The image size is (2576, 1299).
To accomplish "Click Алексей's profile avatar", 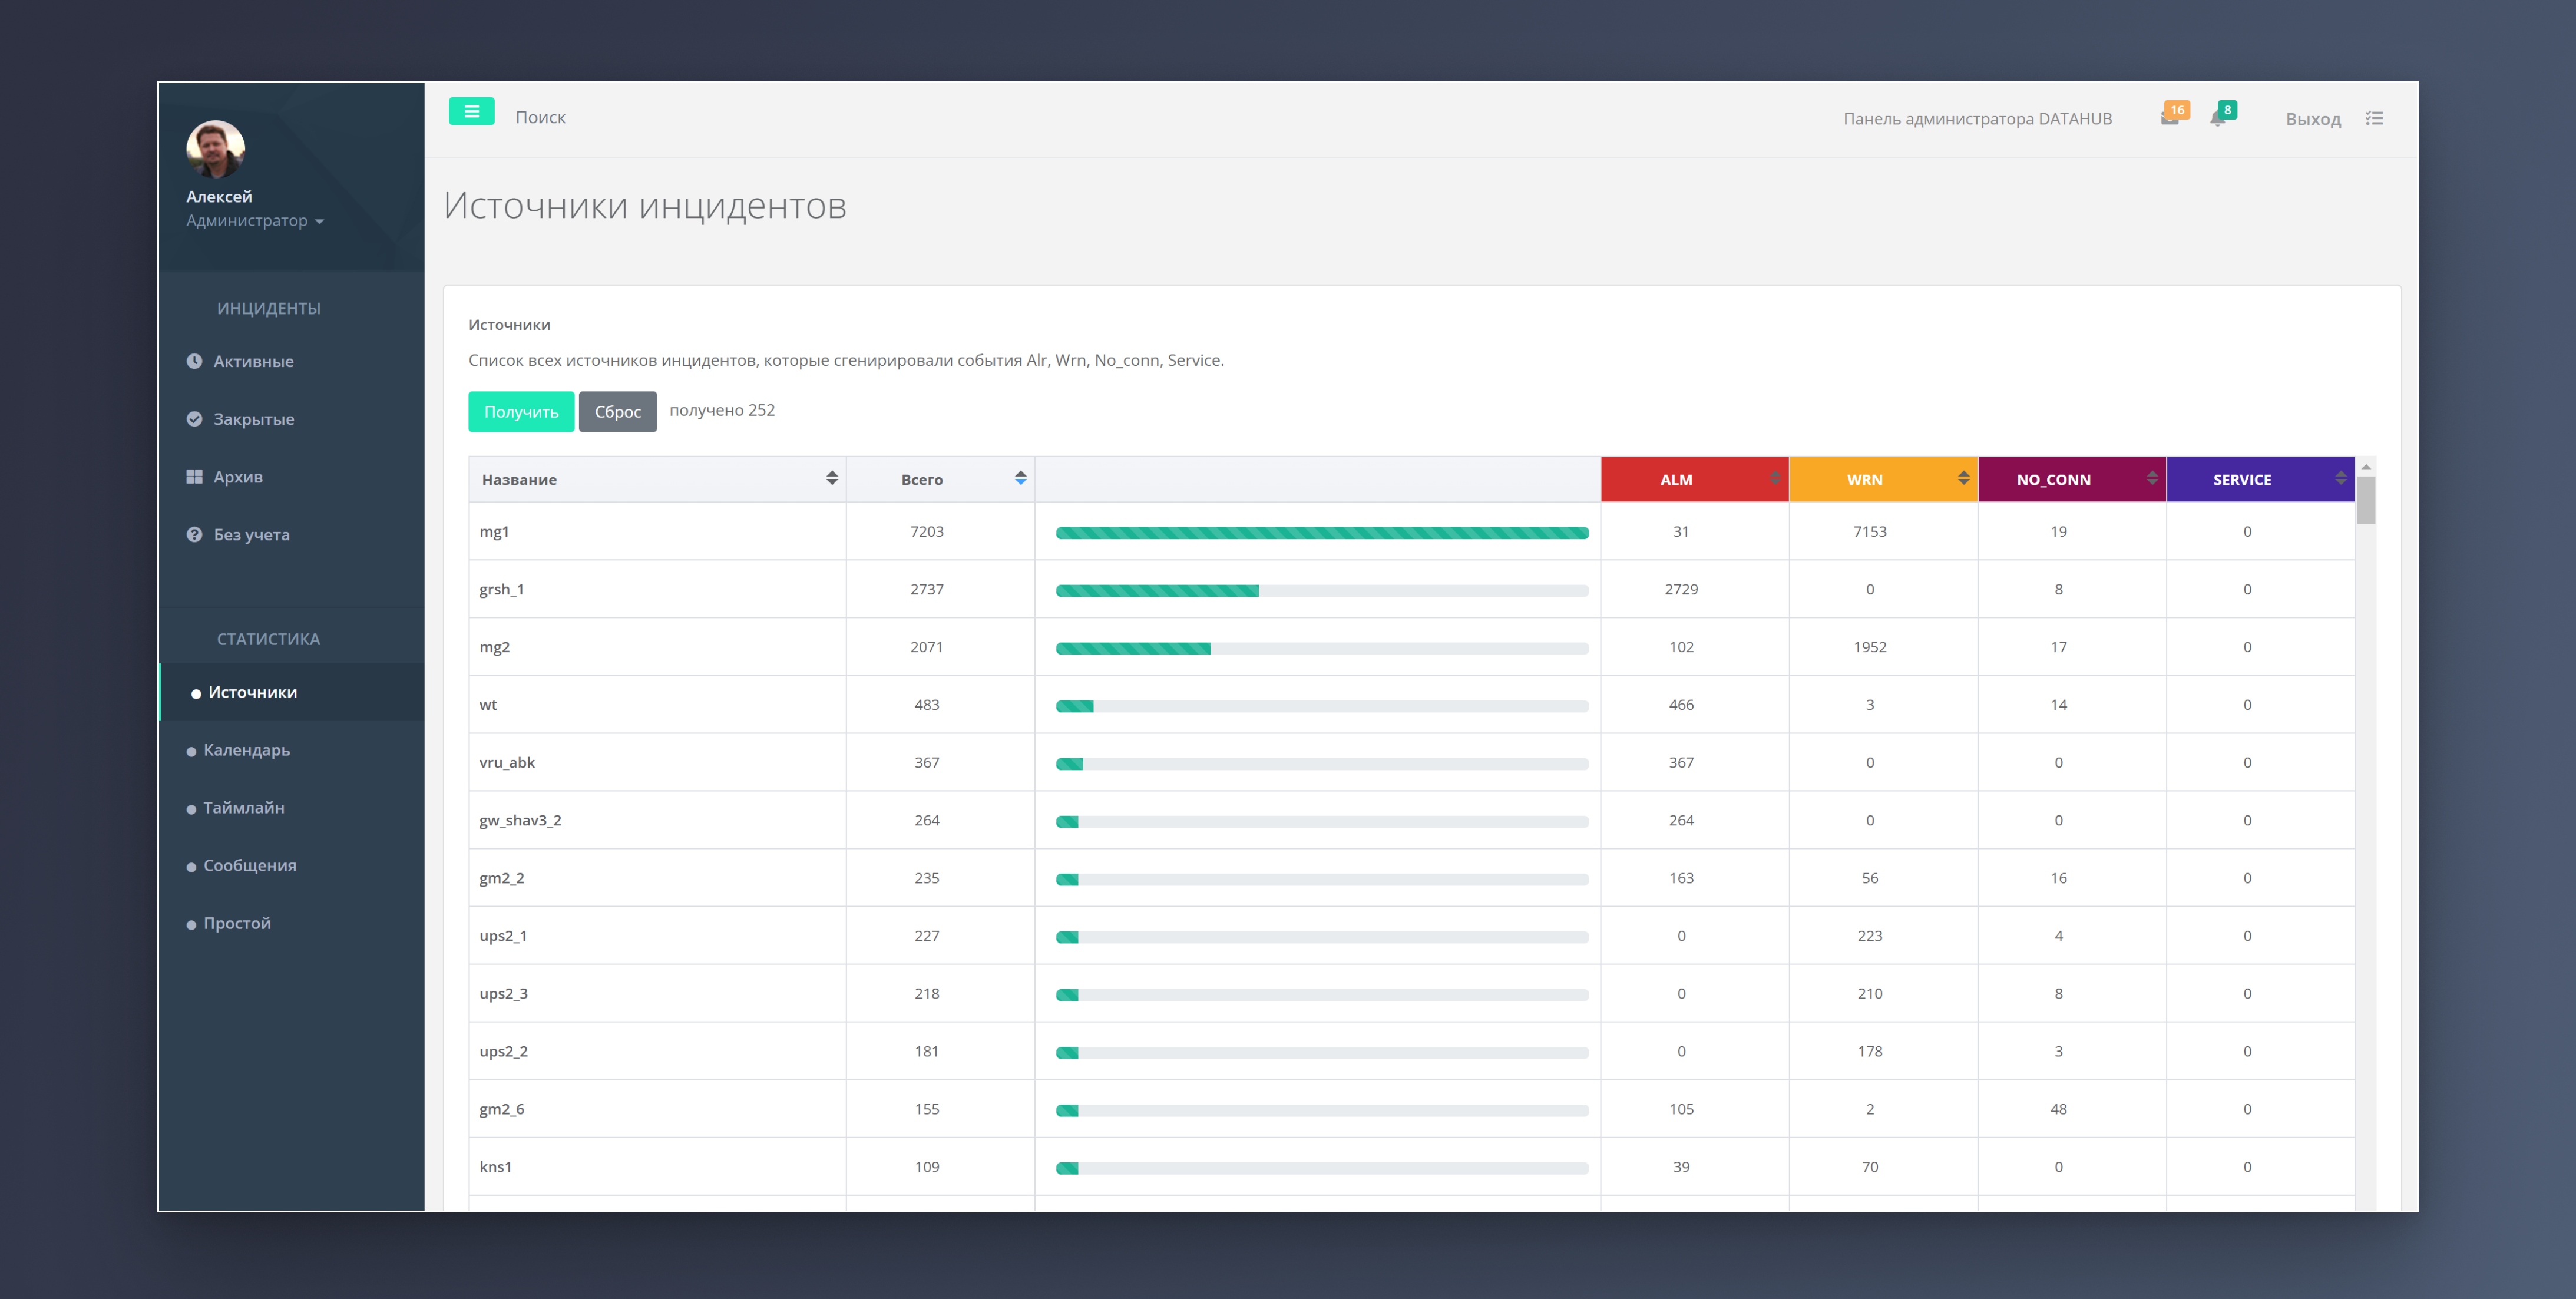I will (215, 149).
